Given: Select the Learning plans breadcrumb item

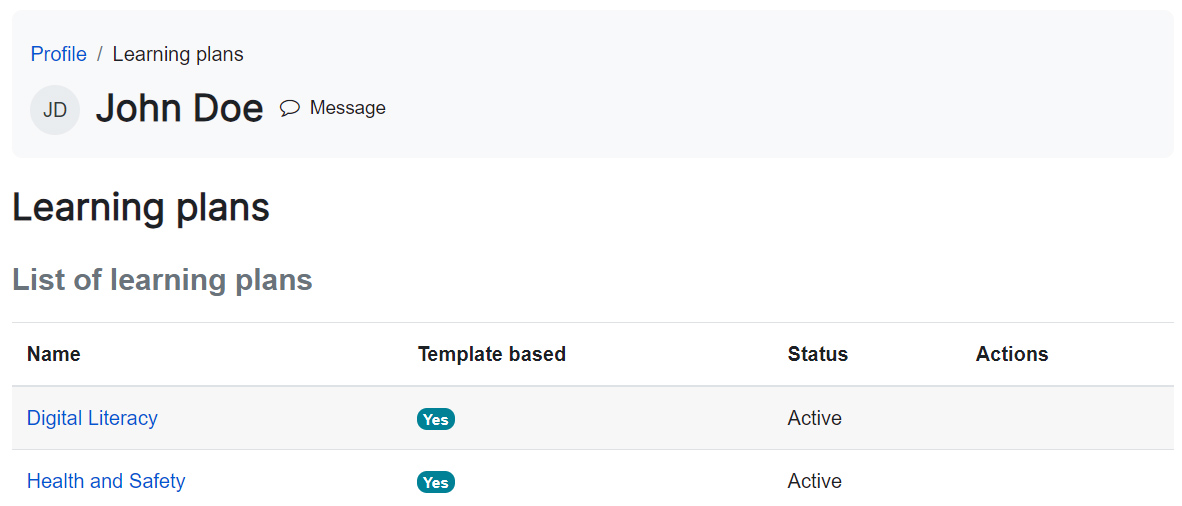Looking at the screenshot, I should tap(178, 54).
